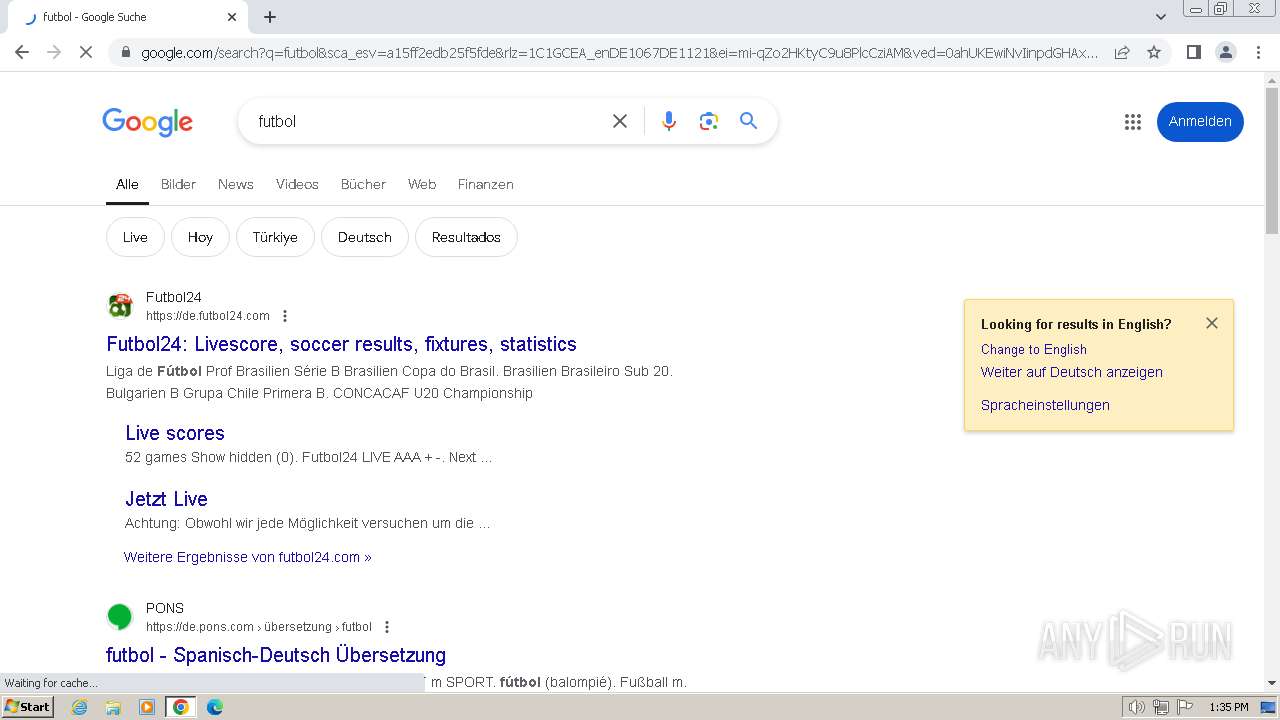Switch to the Bücher tab
Viewport: 1280px width, 720px height.
click(363, 184)
